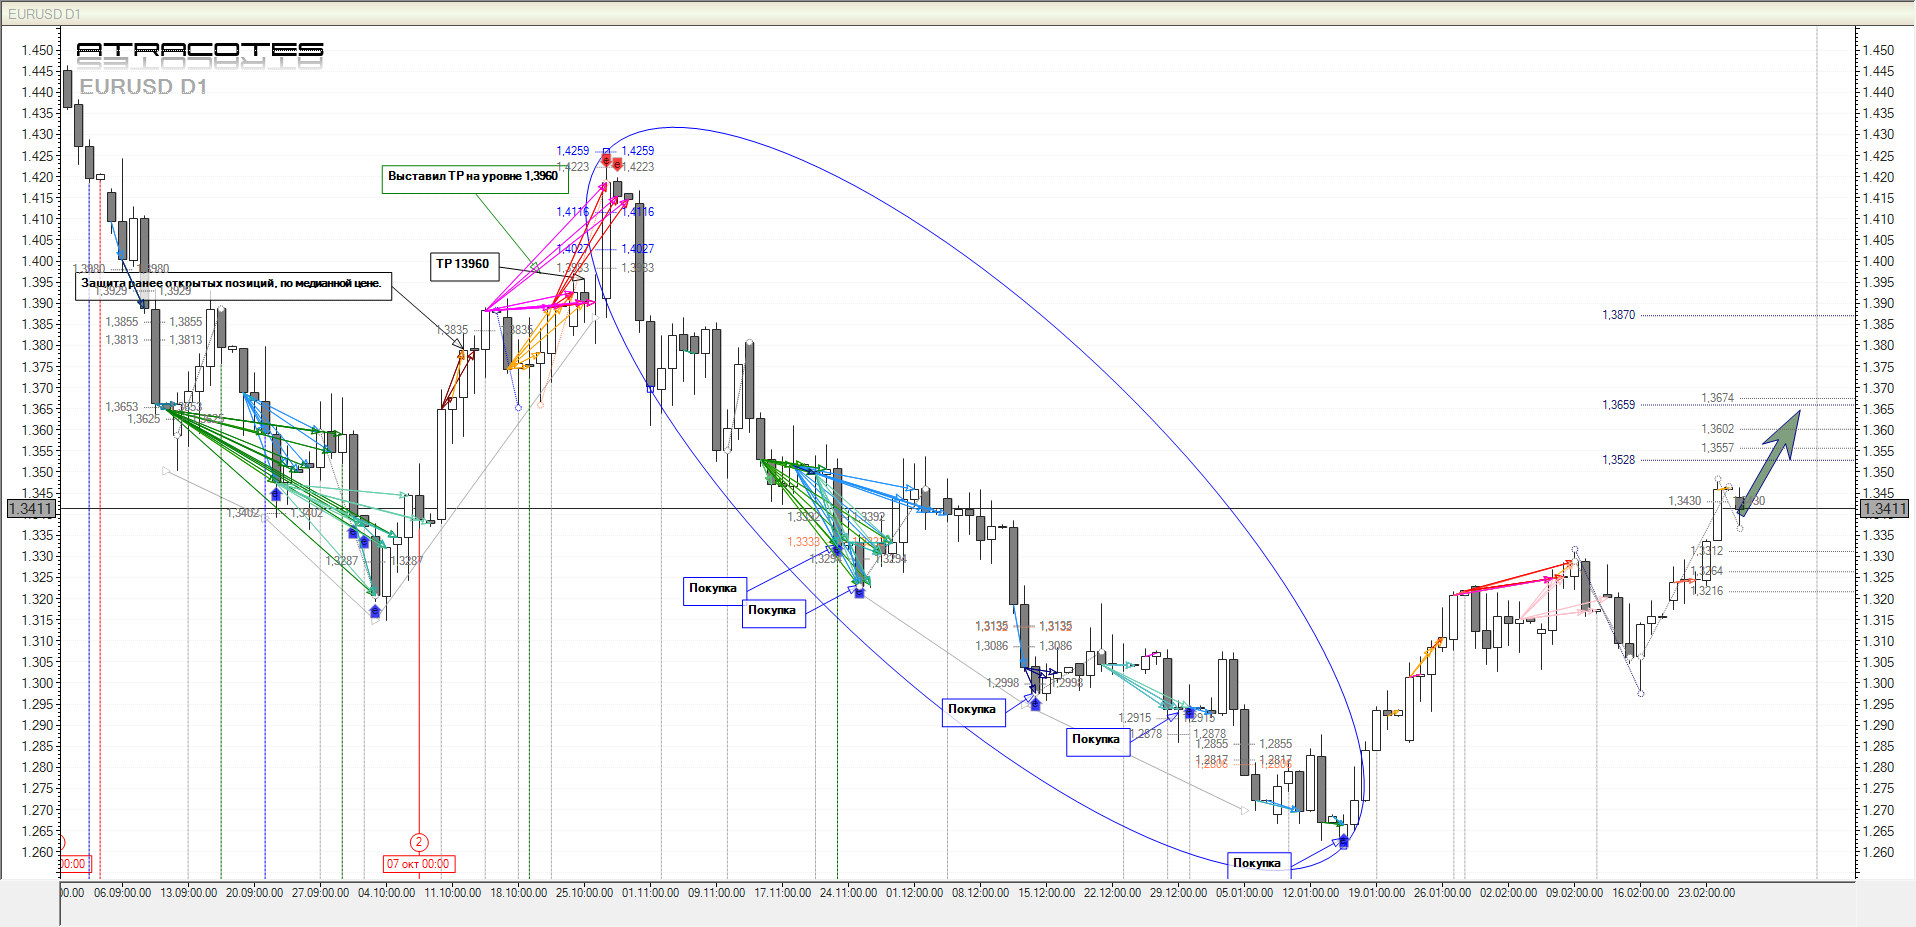Select the blue level label 1,3659
The height and width of the screenshot is (927, 1916).
[1618, 405]
